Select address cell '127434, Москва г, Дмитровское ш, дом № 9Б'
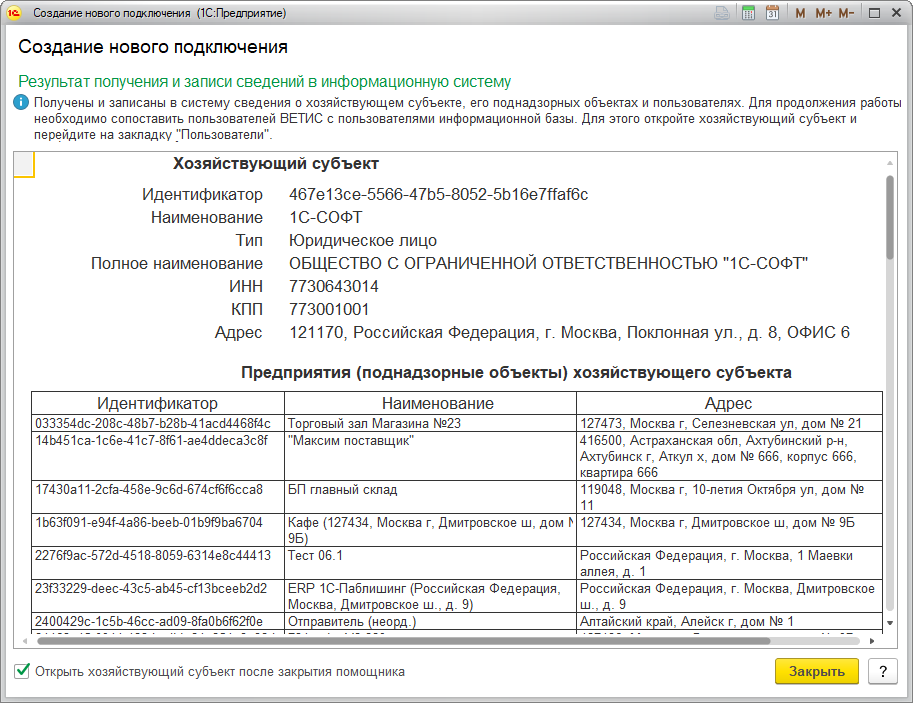Screen dimensions: 913x703 [x=730, y=530]
